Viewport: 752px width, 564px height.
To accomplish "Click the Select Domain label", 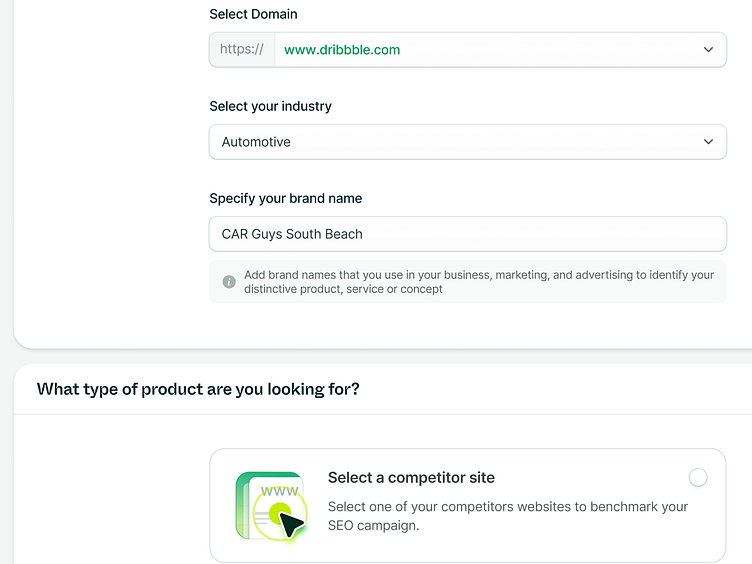I will pyautogui.click(x=253, y=14).
